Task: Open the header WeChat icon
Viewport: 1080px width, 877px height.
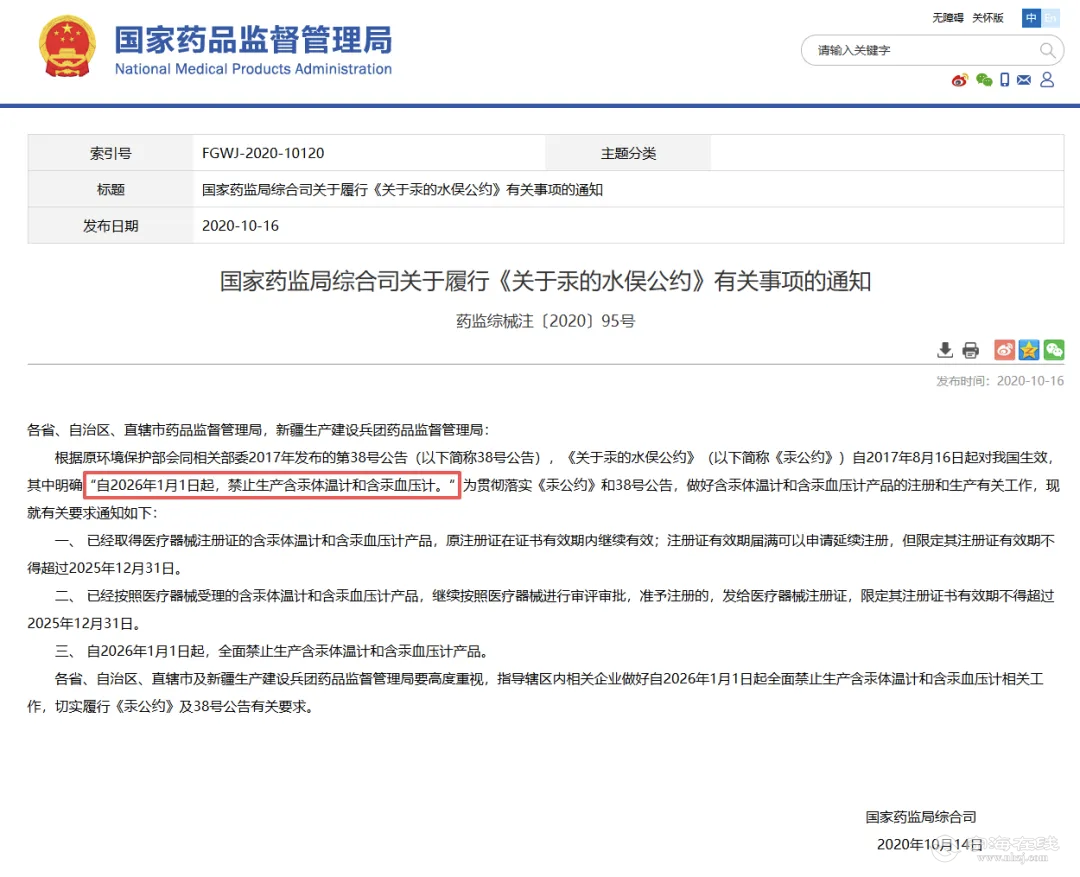Action: [x=984, y=80]
